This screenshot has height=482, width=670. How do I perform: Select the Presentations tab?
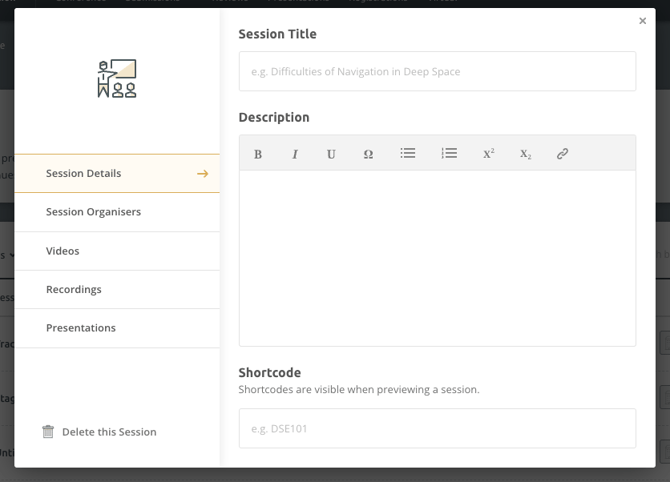81,328
